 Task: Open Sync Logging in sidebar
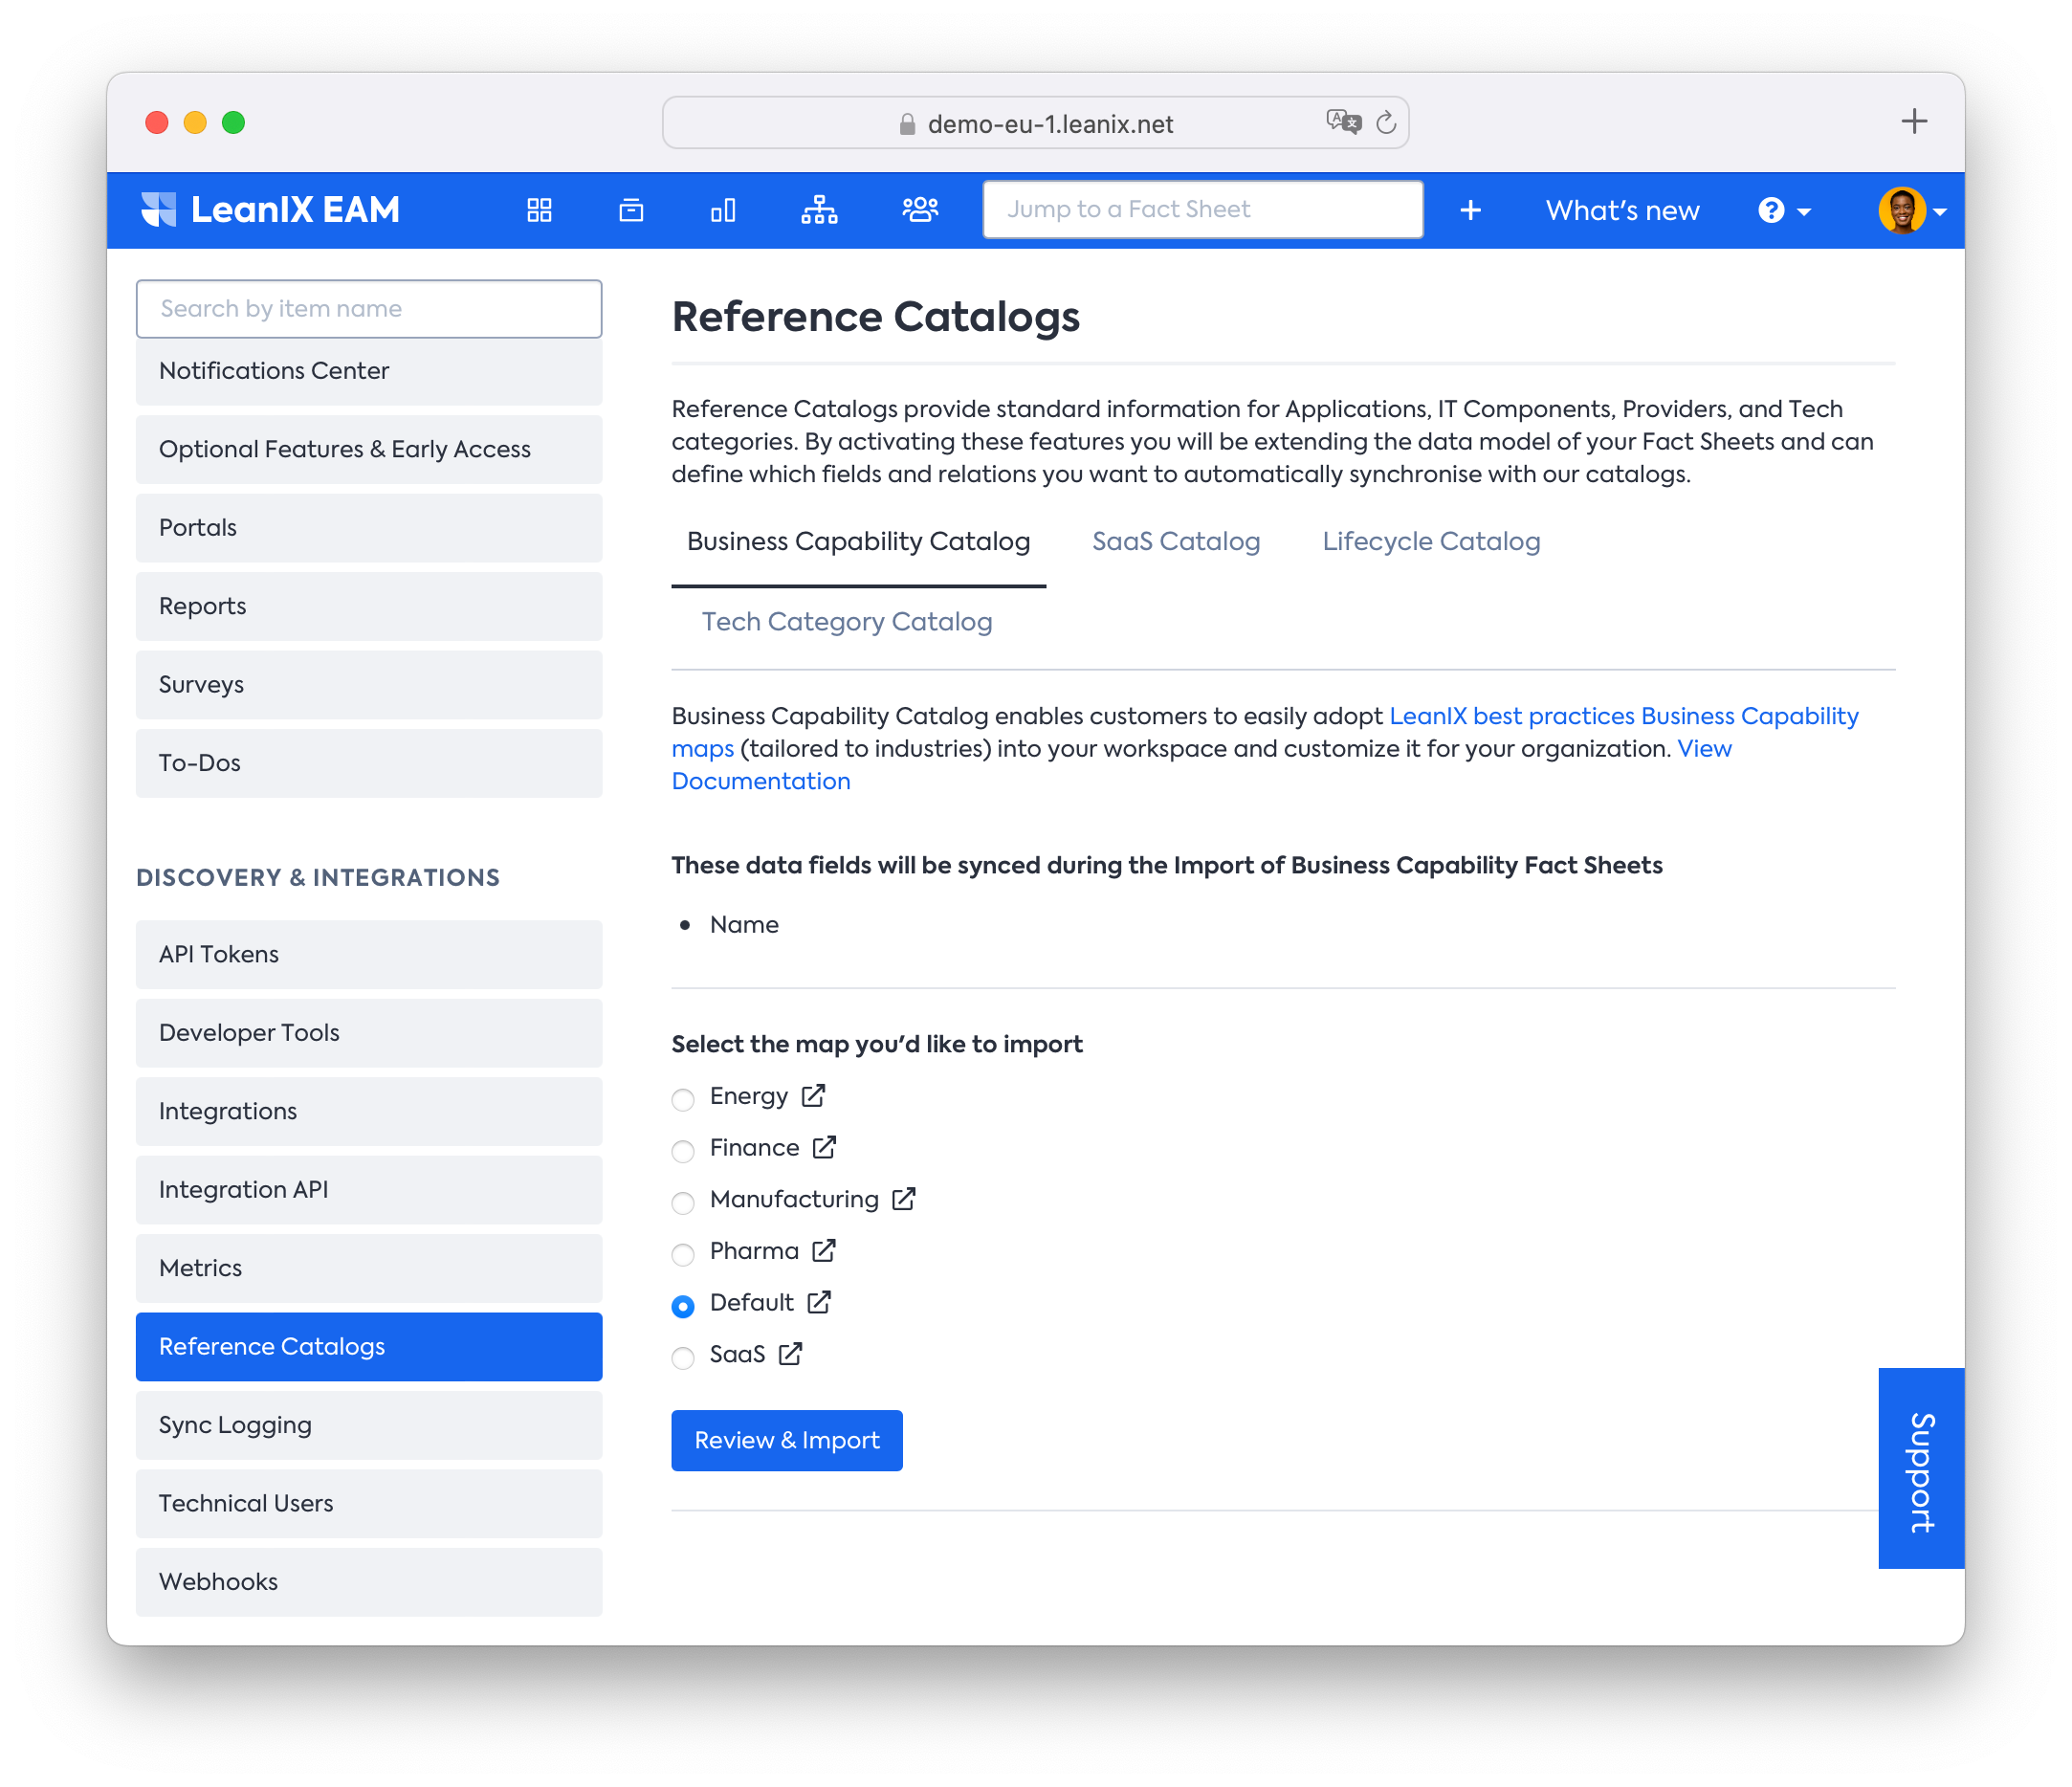[x=369, y=1425]
